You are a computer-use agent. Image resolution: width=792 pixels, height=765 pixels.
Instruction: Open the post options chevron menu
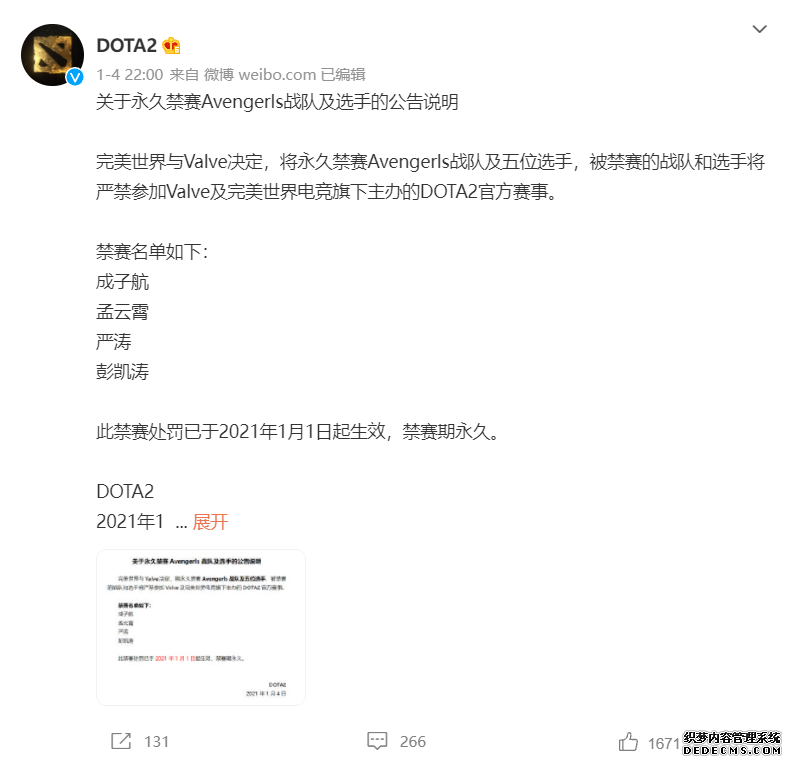coord(760,29)
